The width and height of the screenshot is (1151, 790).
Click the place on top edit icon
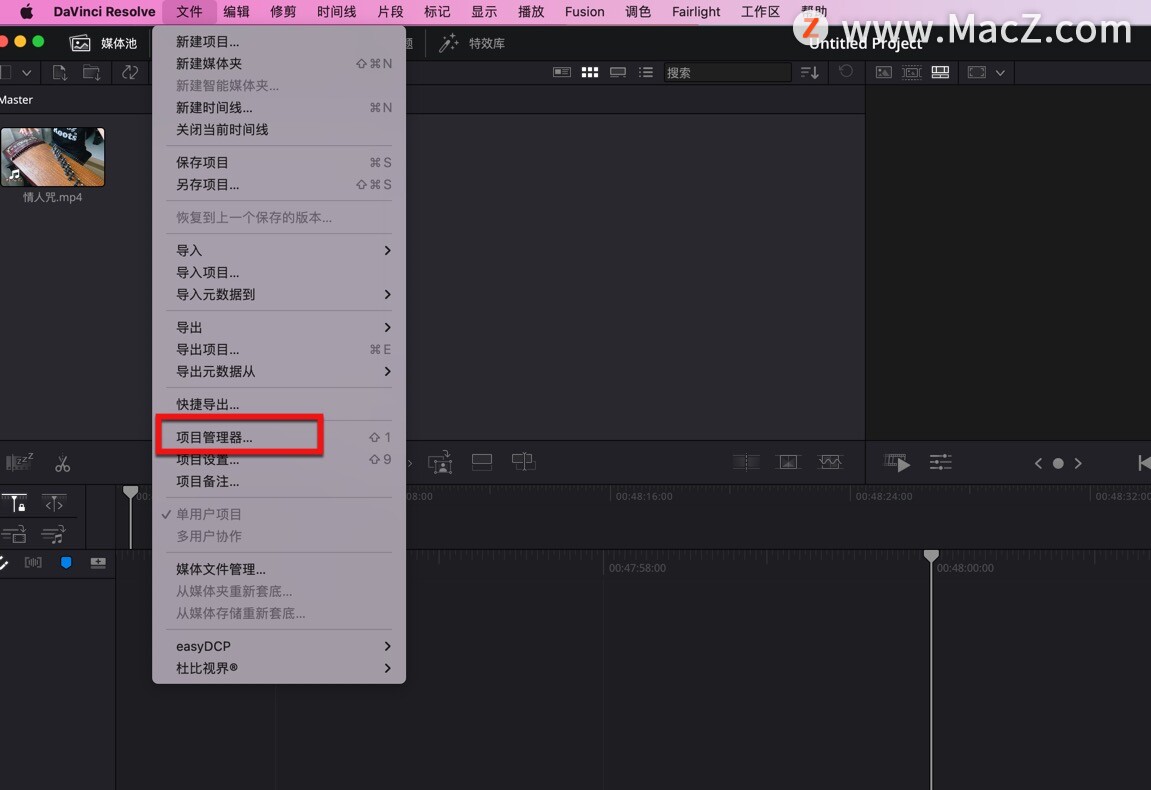click(x=482, y=462)
